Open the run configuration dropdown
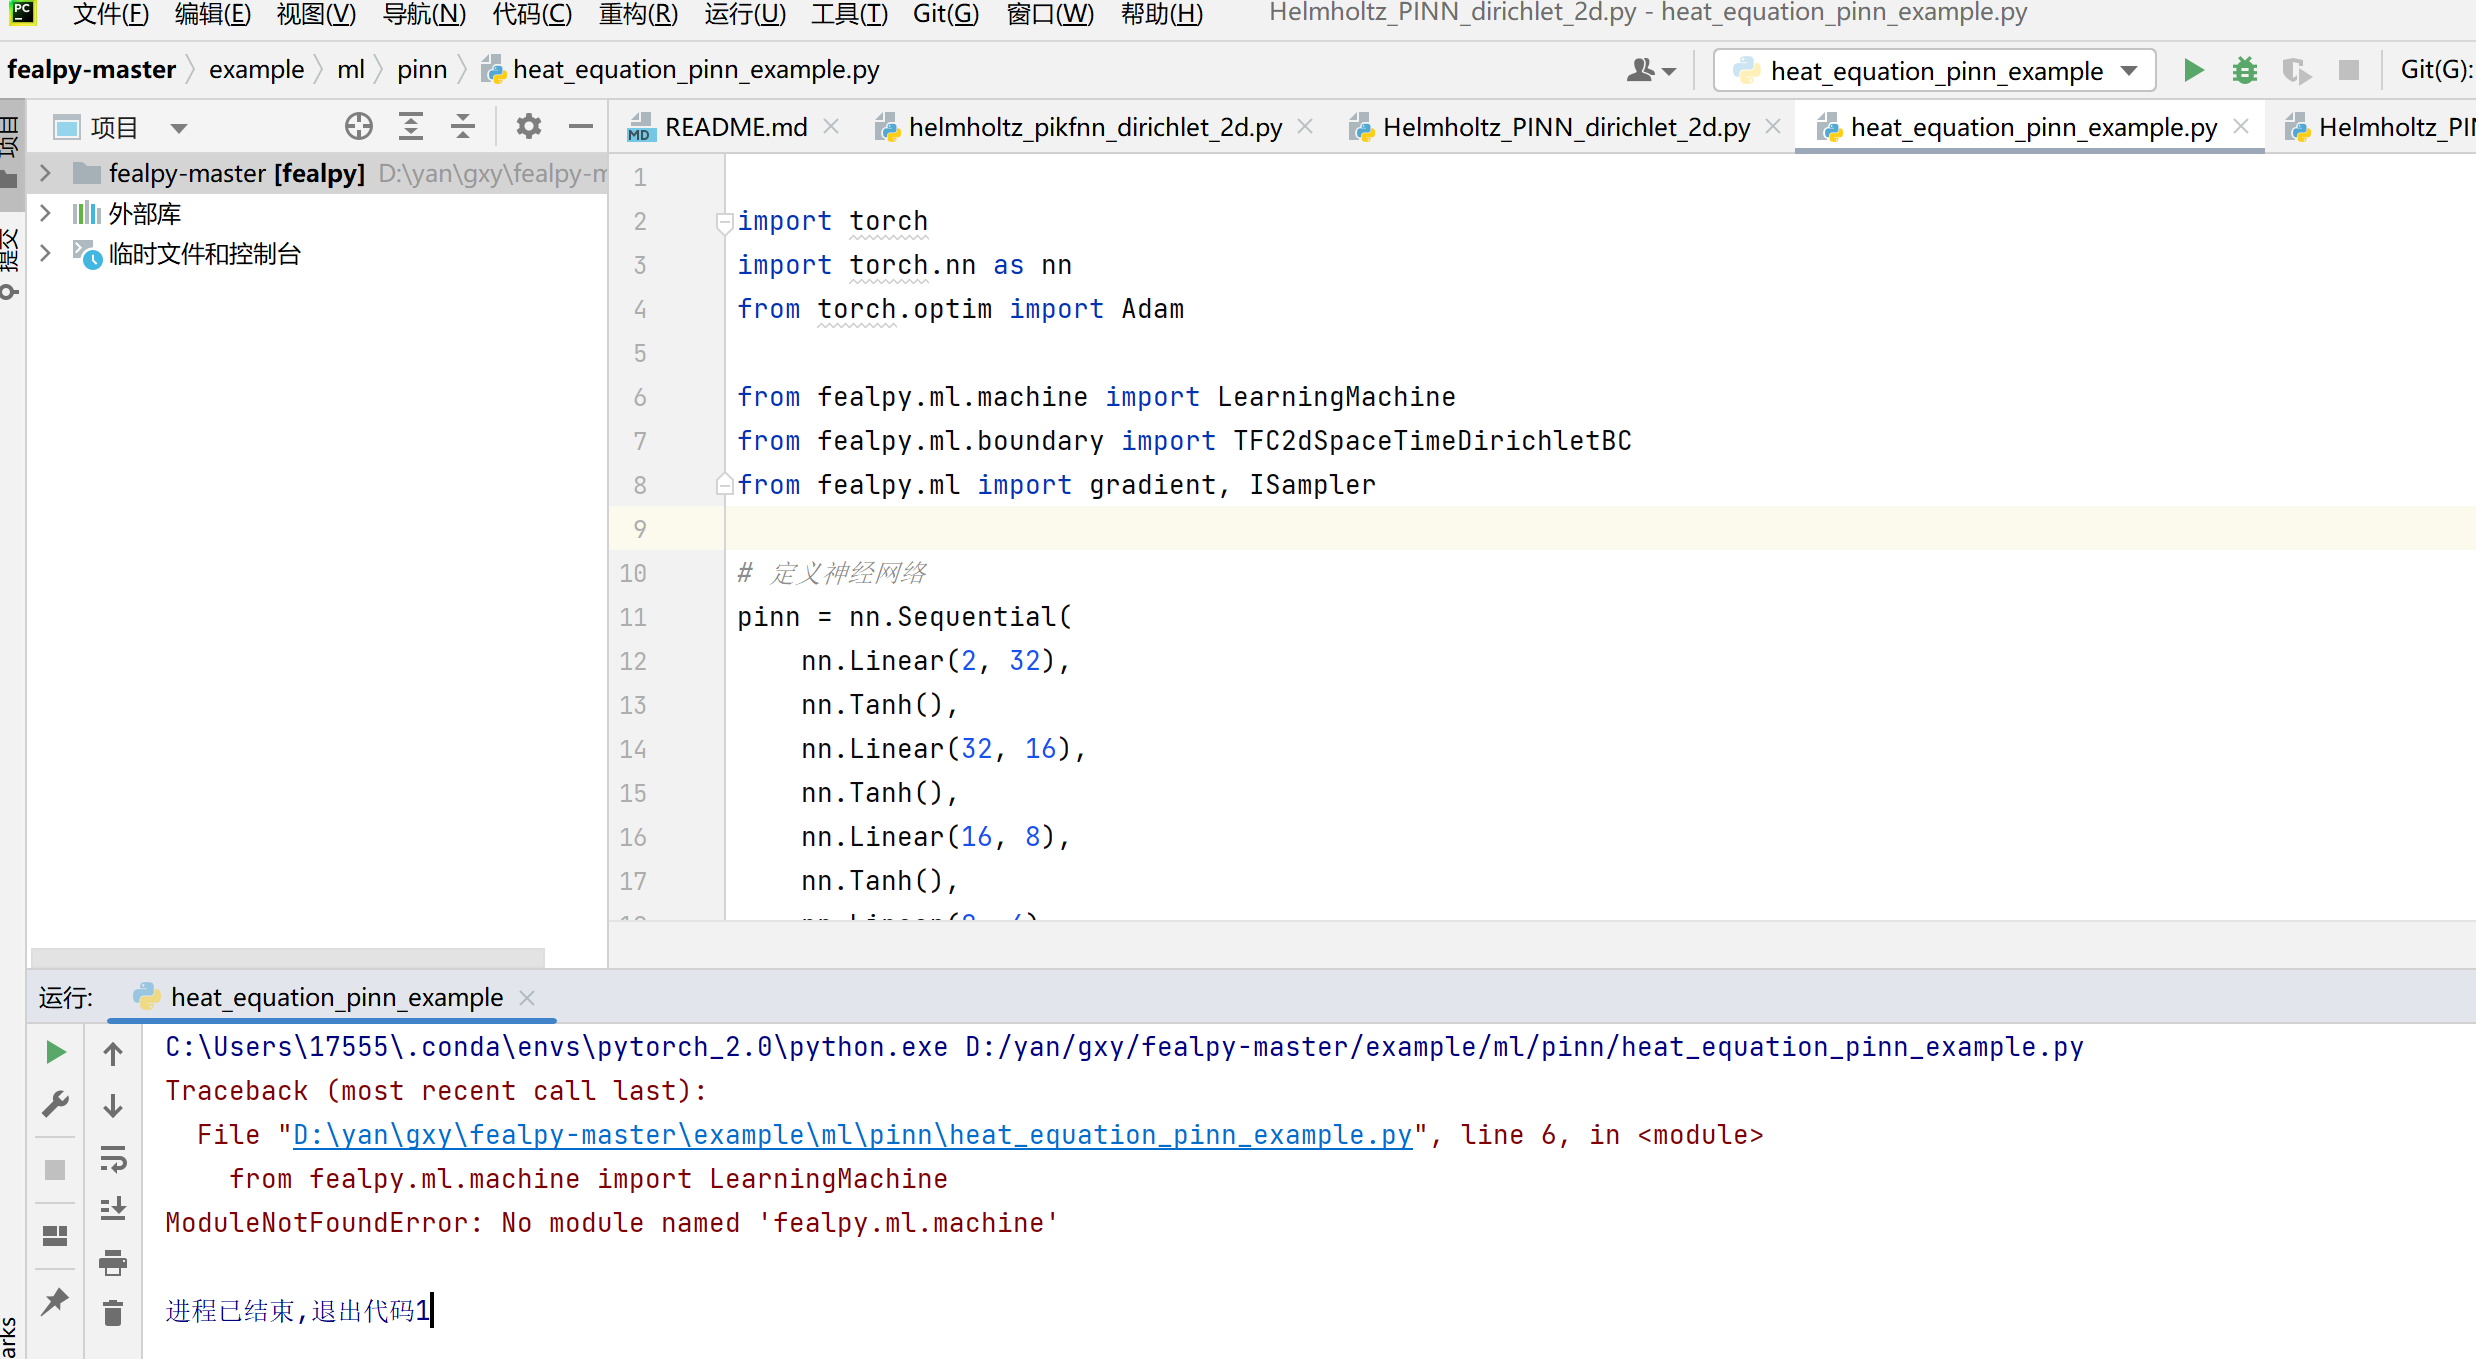This screenshot has height=1359, width=2476. [2129, 70]
